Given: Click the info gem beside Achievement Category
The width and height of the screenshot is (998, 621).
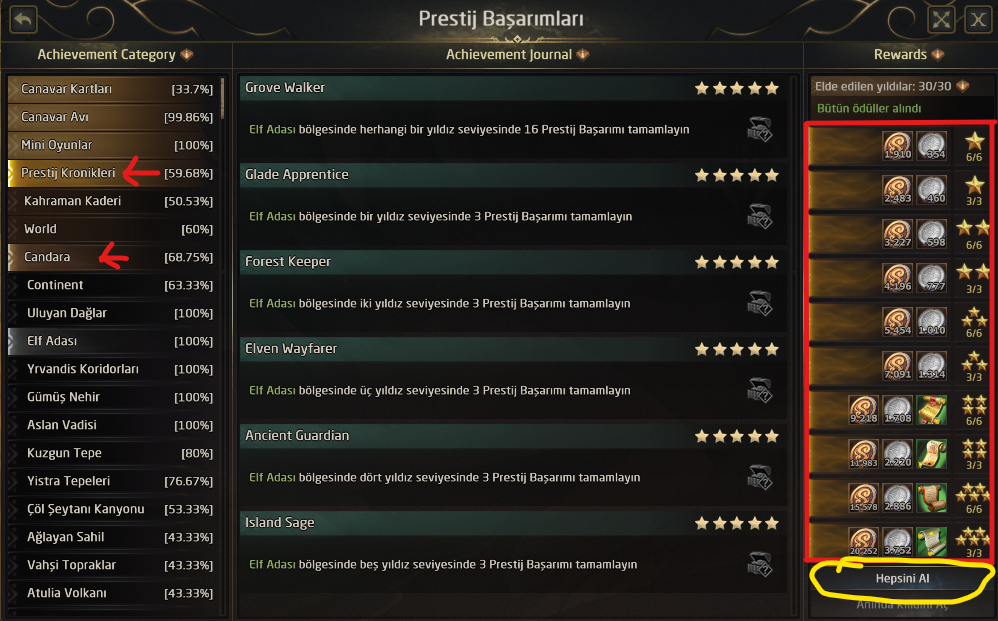Looking at the screenshot, I should pos(187,55).
